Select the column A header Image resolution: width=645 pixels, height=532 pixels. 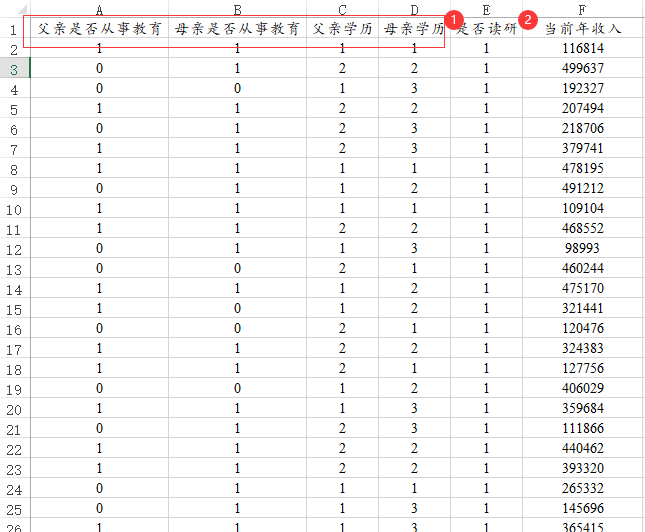tap(99, 9)
